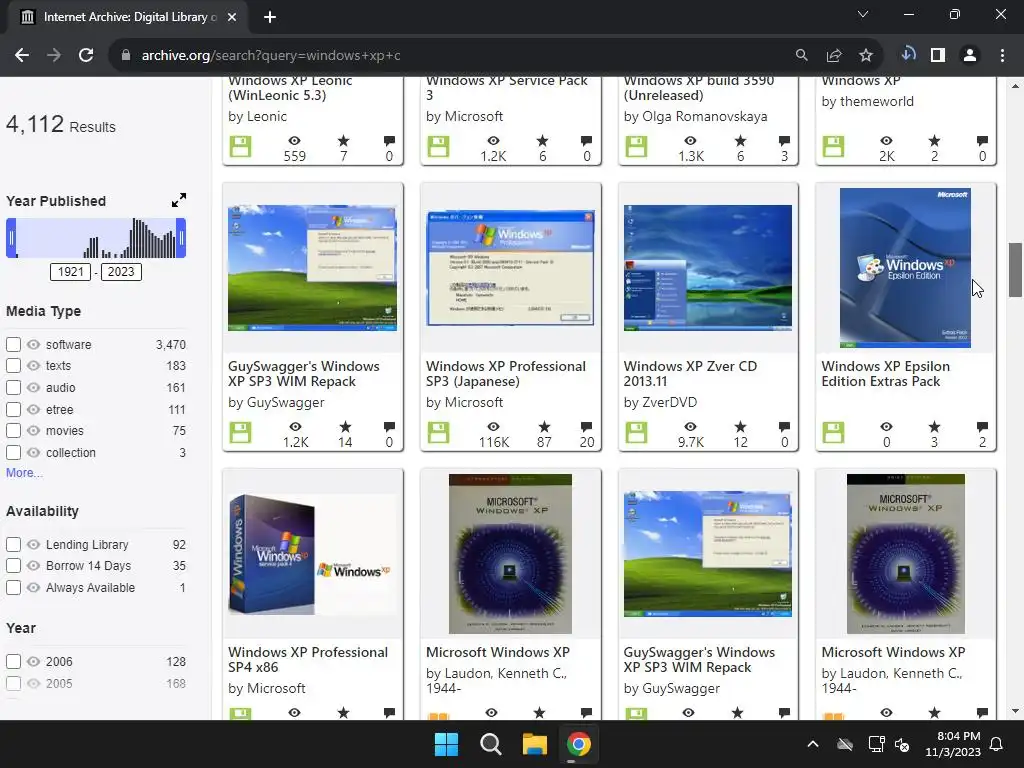The width and height of the screenshot is (1024, 768).
Task: Click reviews icon on Windows XP Epsilon Edition card
Action: pos(982,426)
